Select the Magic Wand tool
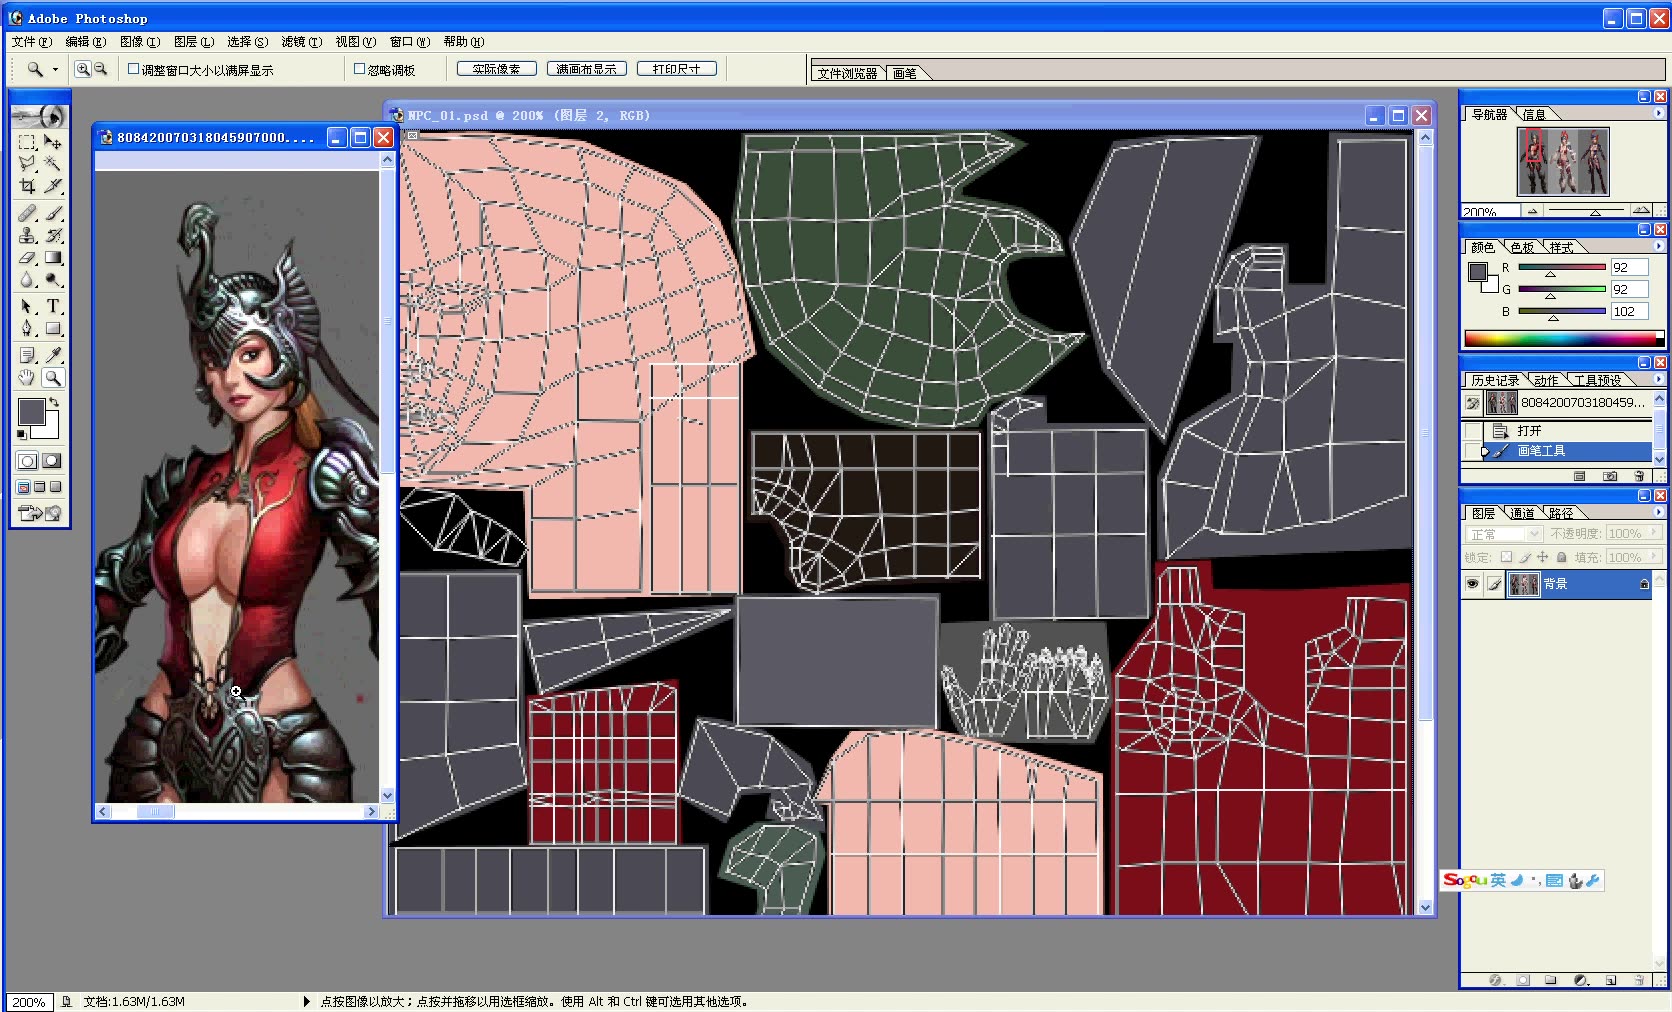The image size is (1672, 1012). click(x=53, y=164)
